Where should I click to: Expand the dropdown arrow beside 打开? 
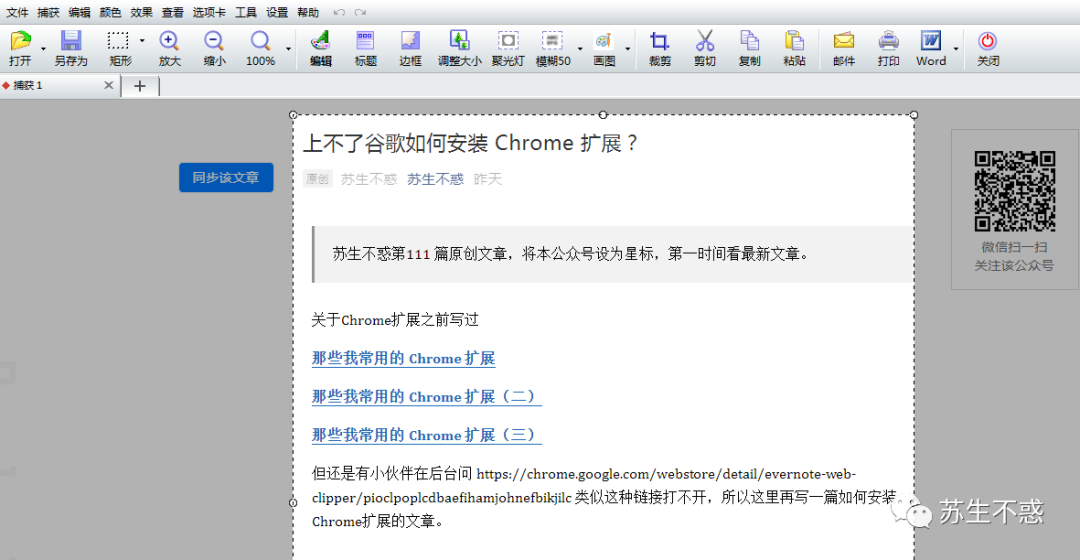click(43, 49)
